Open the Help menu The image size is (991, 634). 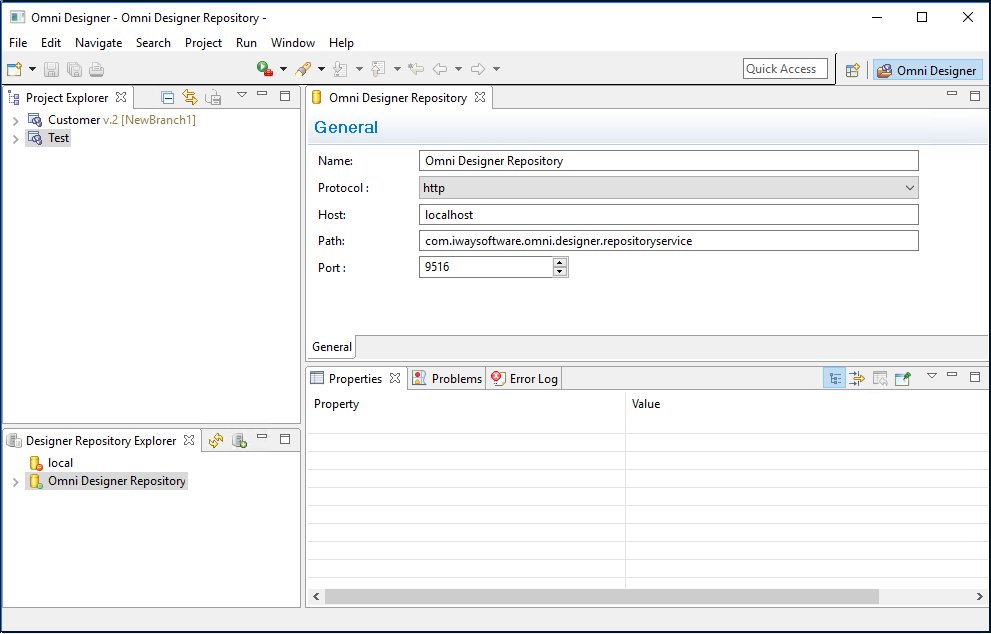(x=341, y=43)
